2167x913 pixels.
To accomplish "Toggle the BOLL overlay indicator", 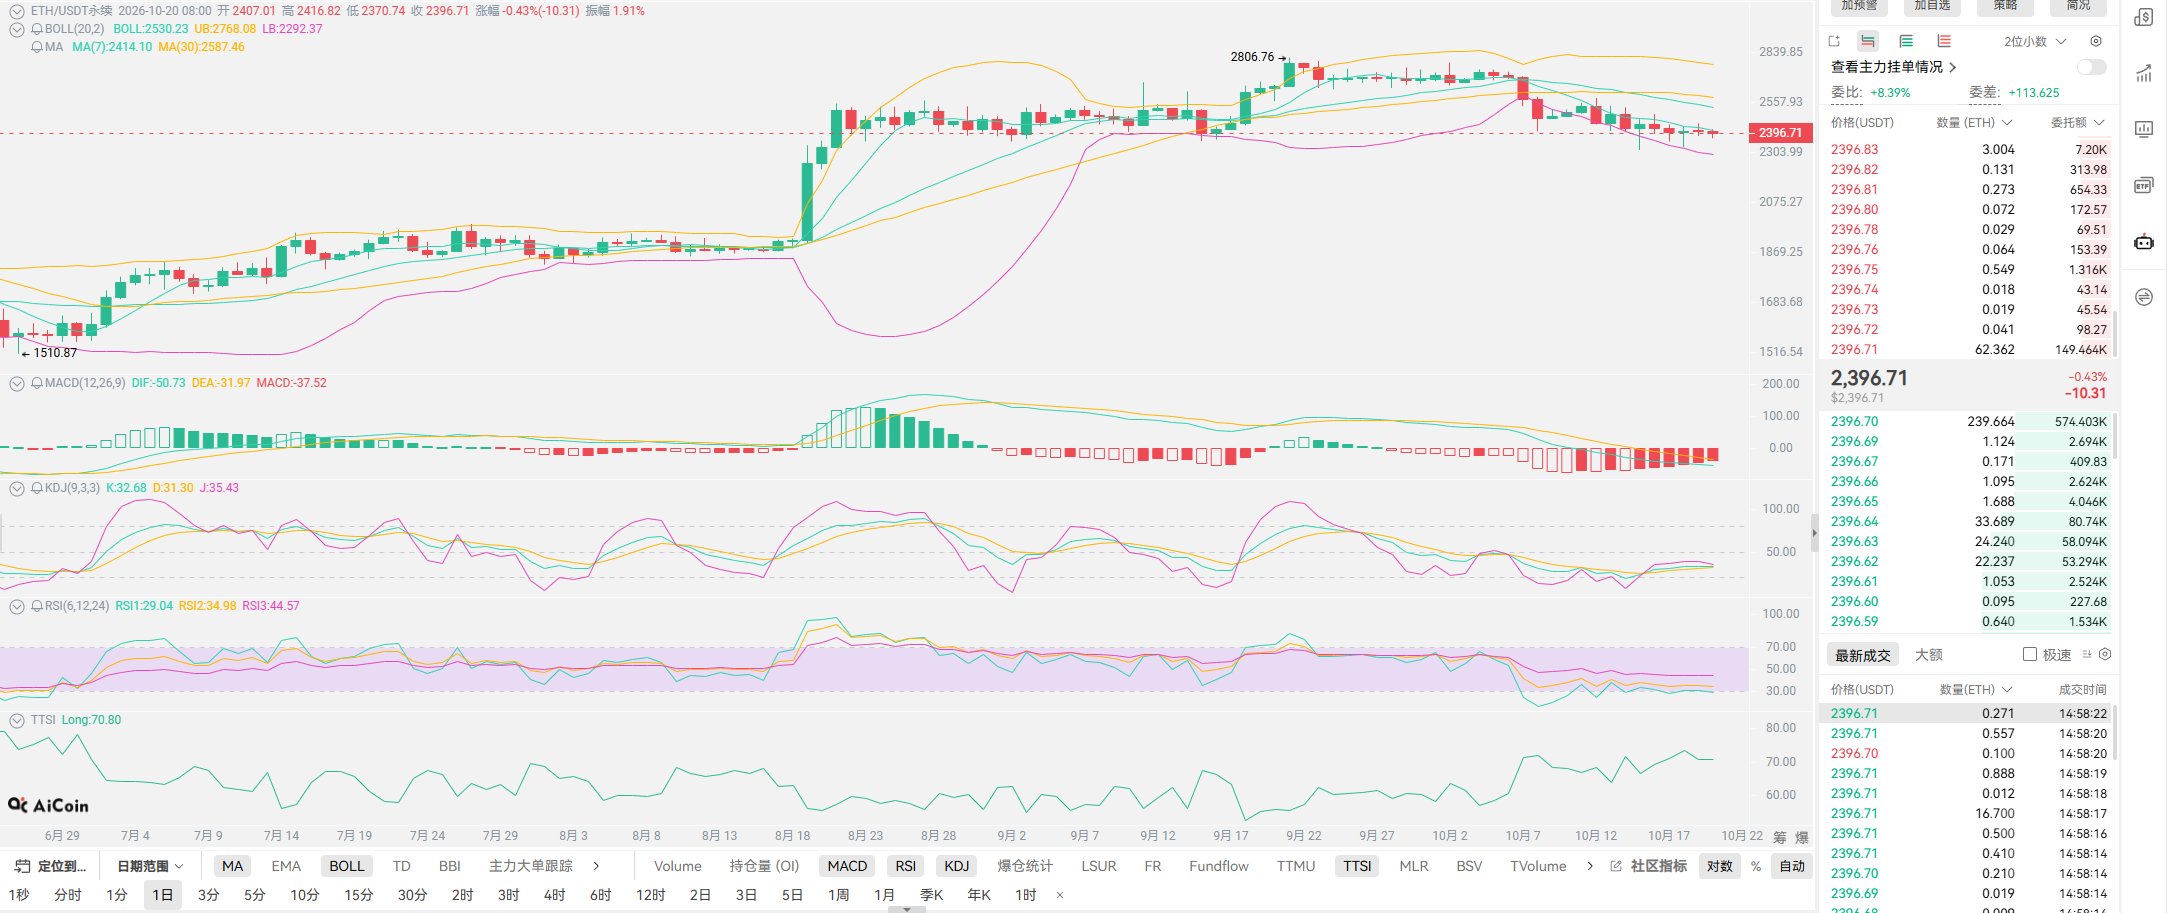I will [347, 866].
